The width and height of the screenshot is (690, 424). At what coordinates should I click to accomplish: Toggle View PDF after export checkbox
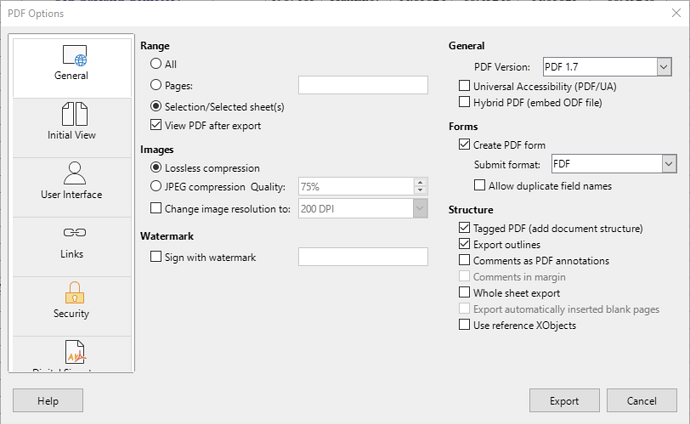coord(156,125)
